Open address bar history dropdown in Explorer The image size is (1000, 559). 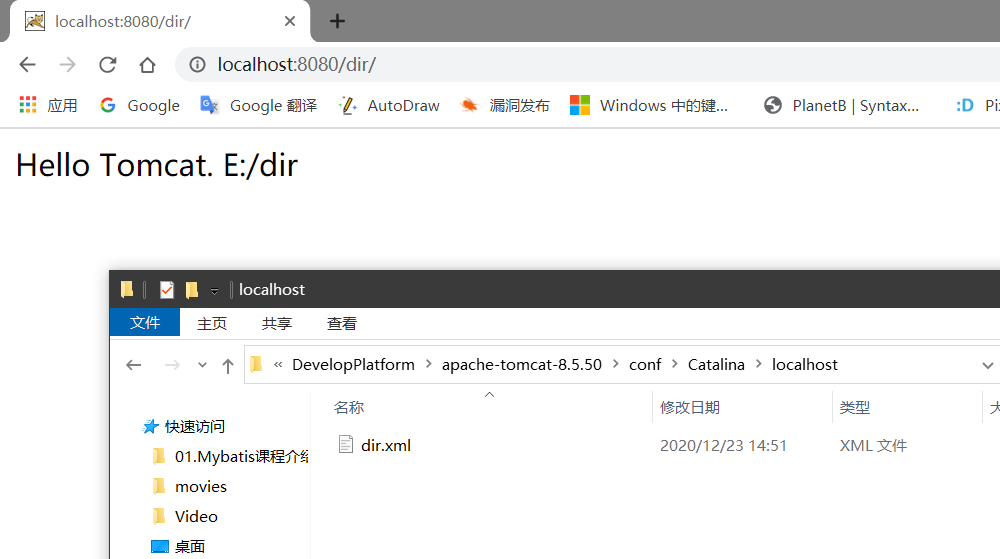click(x=987, y=366)
